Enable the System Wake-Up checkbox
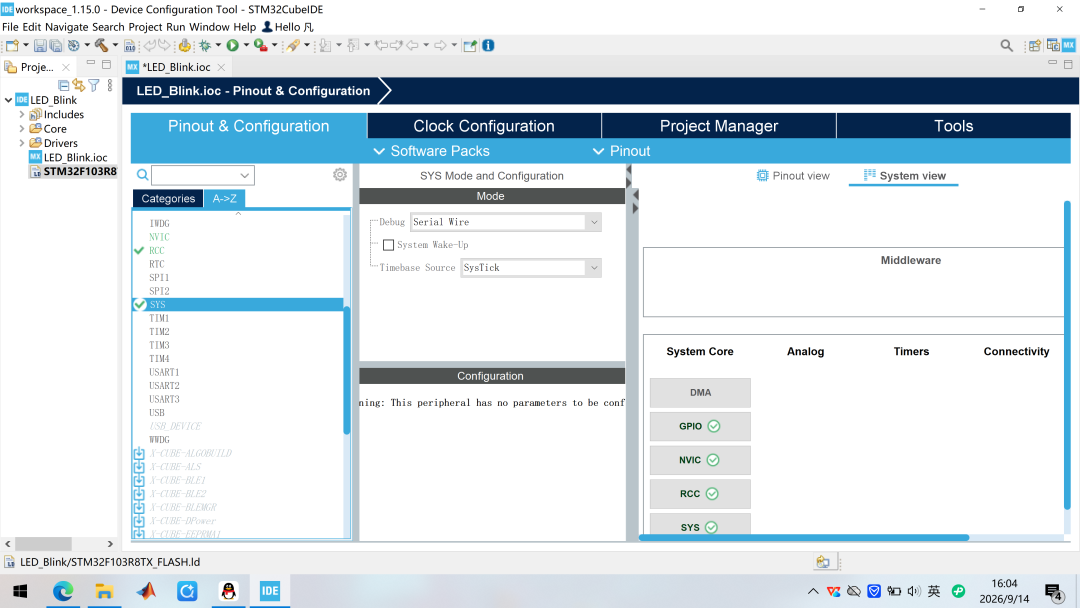 tap(388, 245)
